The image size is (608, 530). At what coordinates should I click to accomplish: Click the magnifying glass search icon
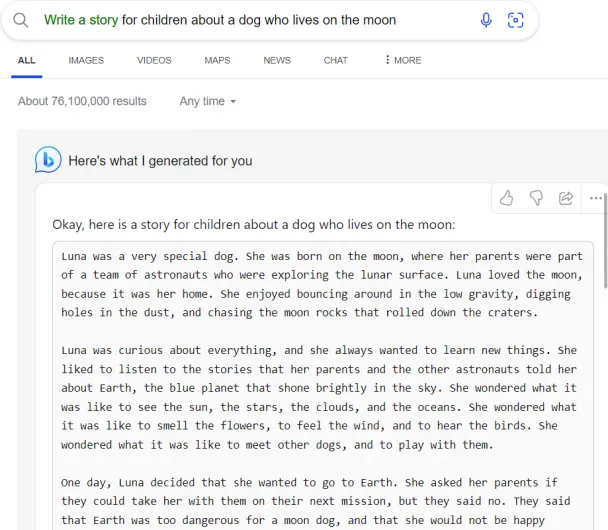[21, 20]
